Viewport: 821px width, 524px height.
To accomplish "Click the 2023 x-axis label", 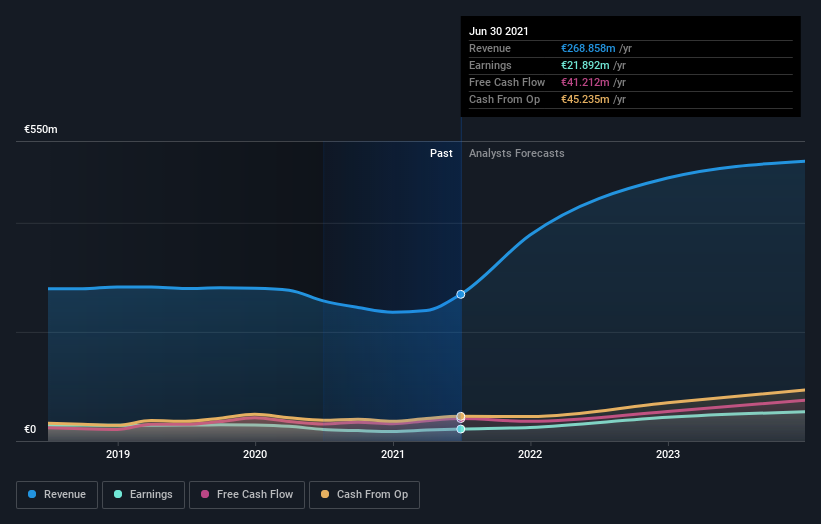I will 668,454.
